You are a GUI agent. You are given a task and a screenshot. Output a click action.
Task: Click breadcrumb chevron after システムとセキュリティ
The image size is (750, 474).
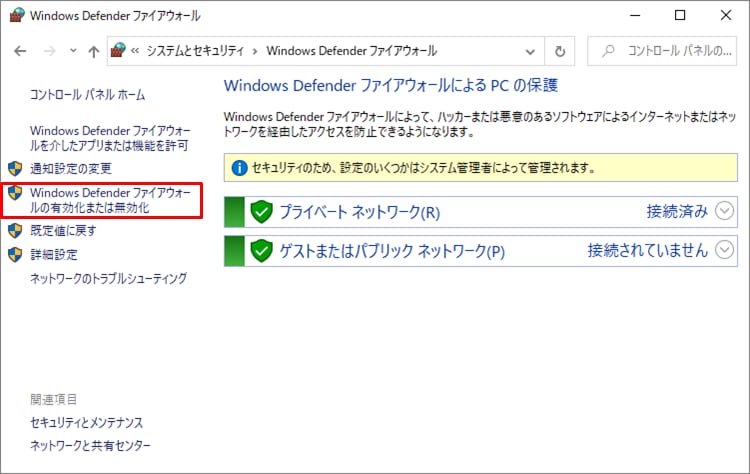(x=255, y=51)
